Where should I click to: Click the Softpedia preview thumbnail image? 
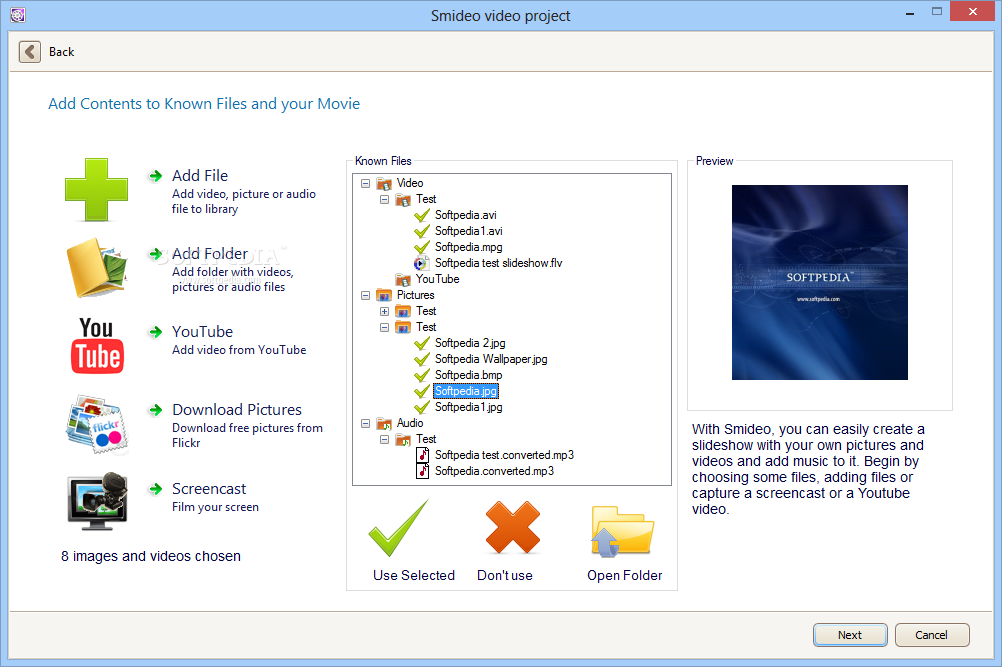pos(819,282)
